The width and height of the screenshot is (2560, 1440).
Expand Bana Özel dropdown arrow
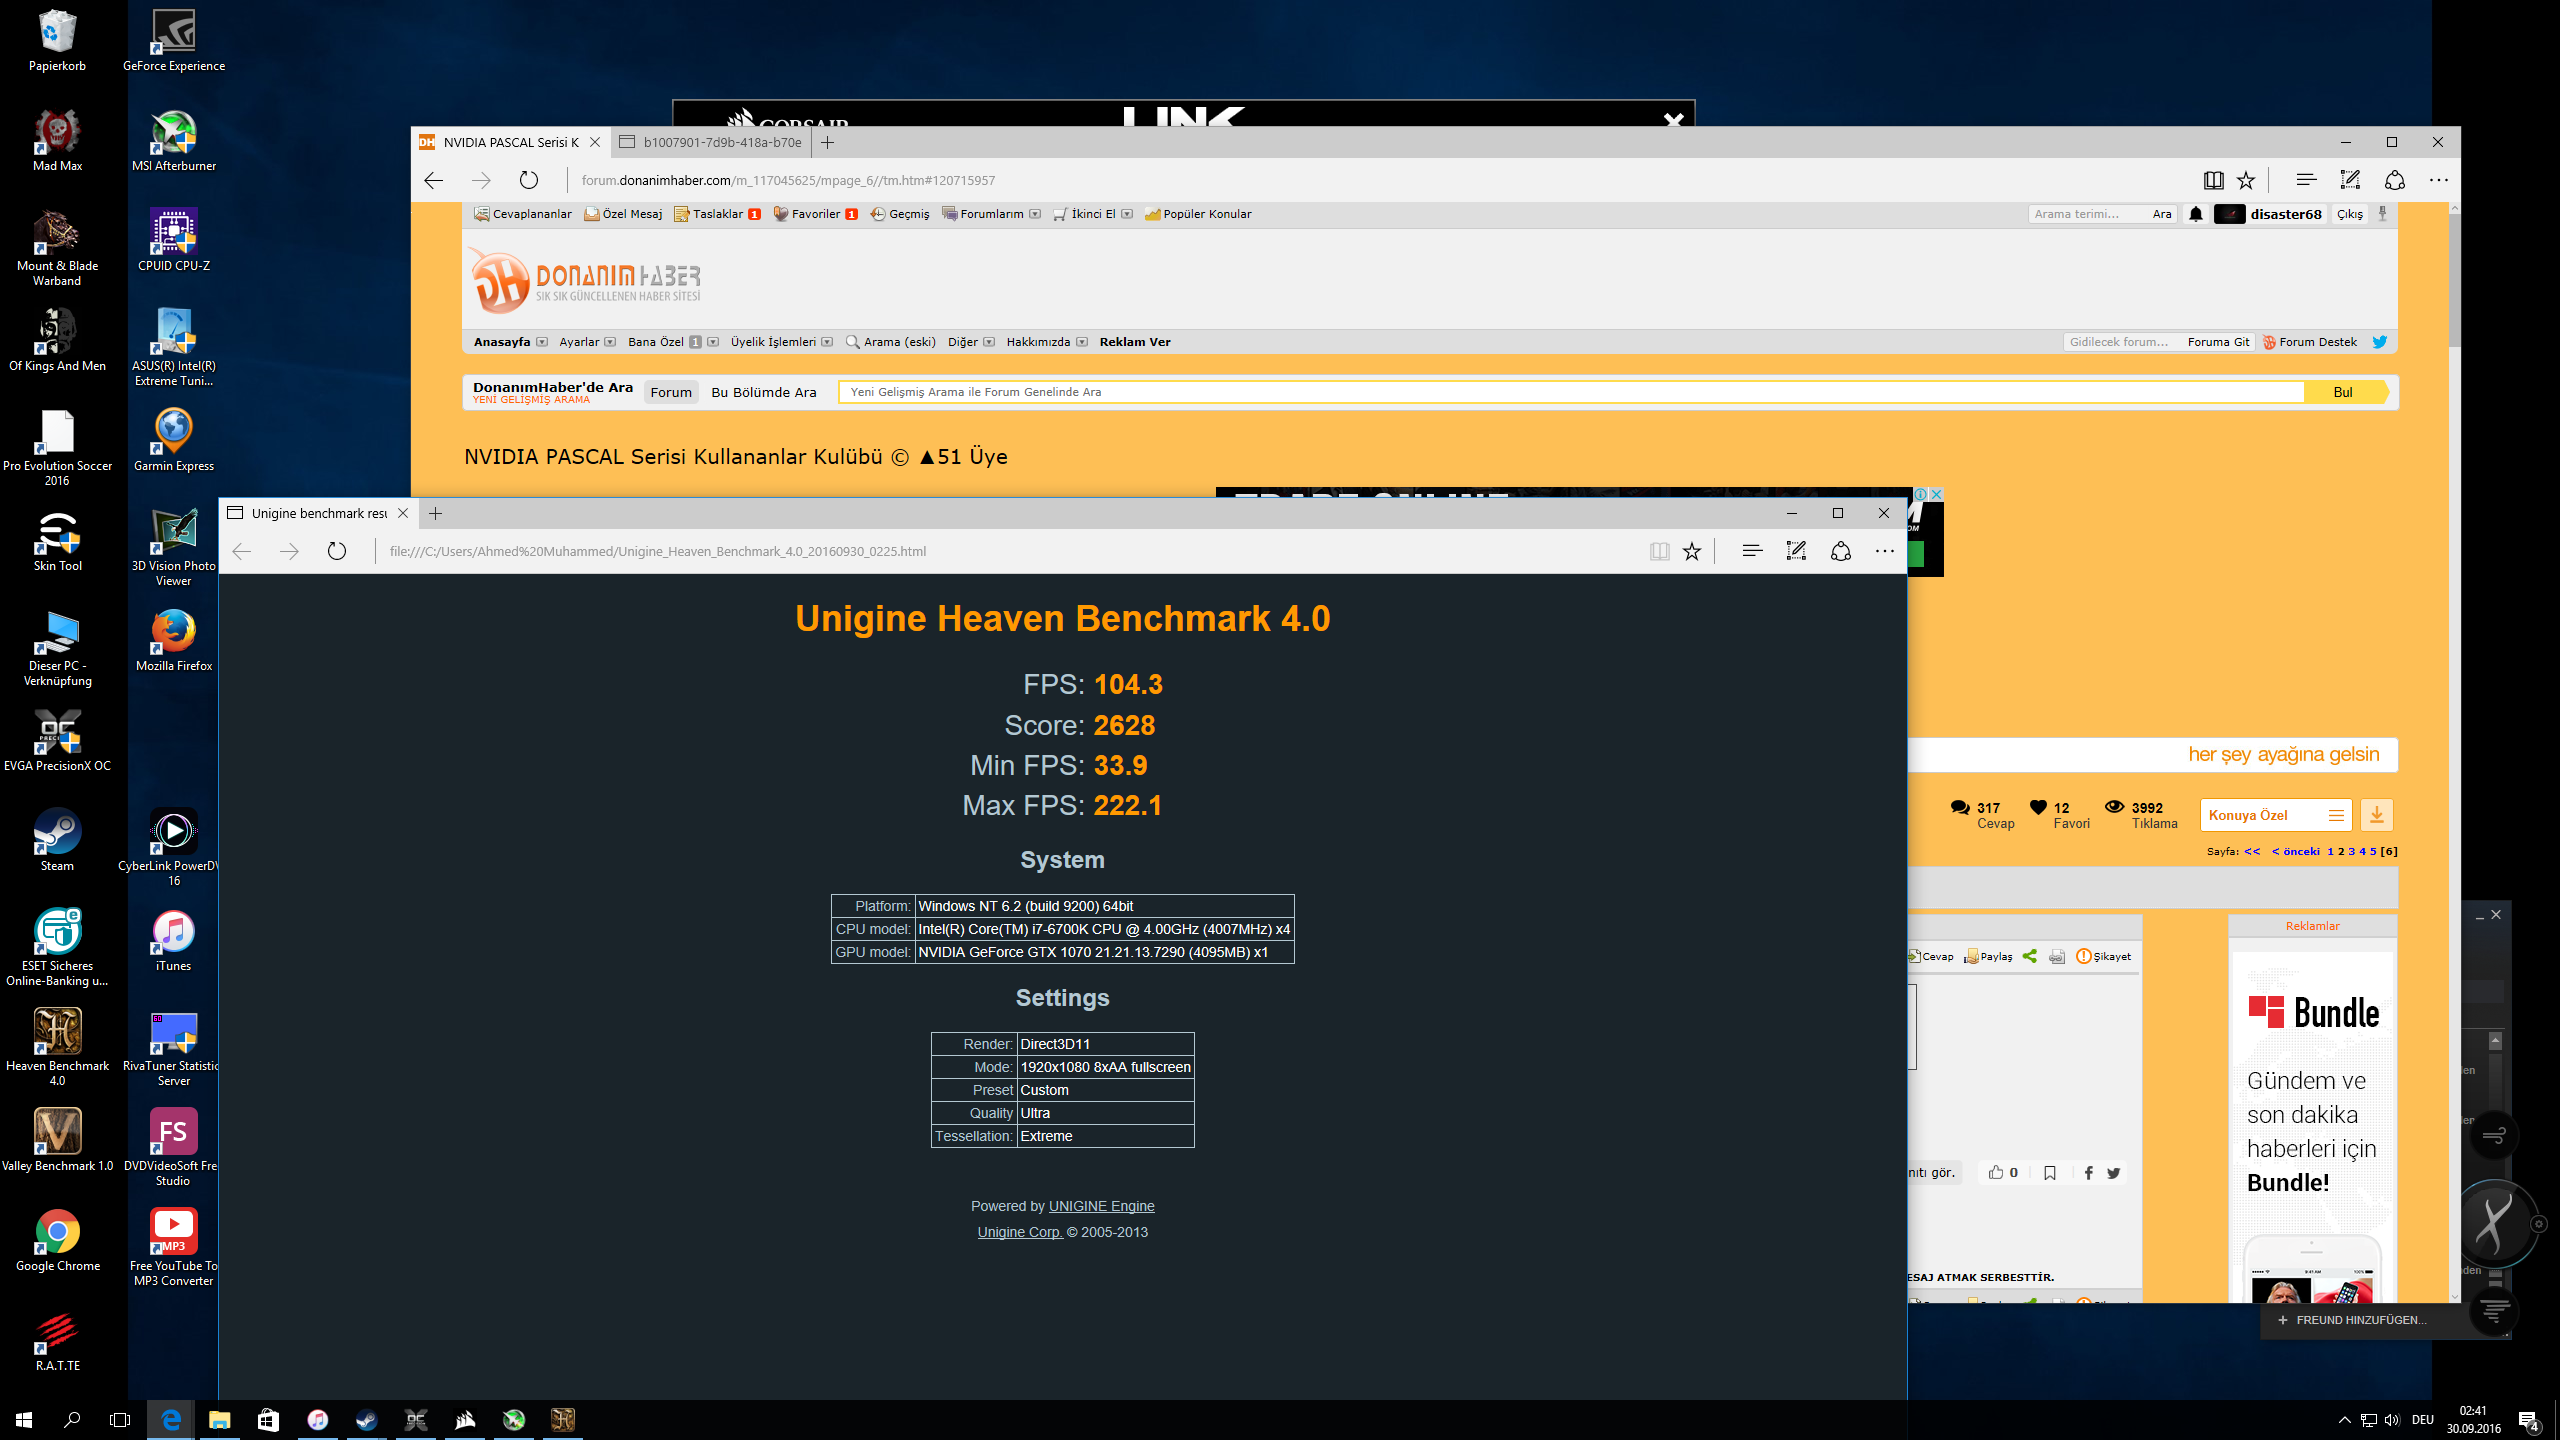[713, 342]
